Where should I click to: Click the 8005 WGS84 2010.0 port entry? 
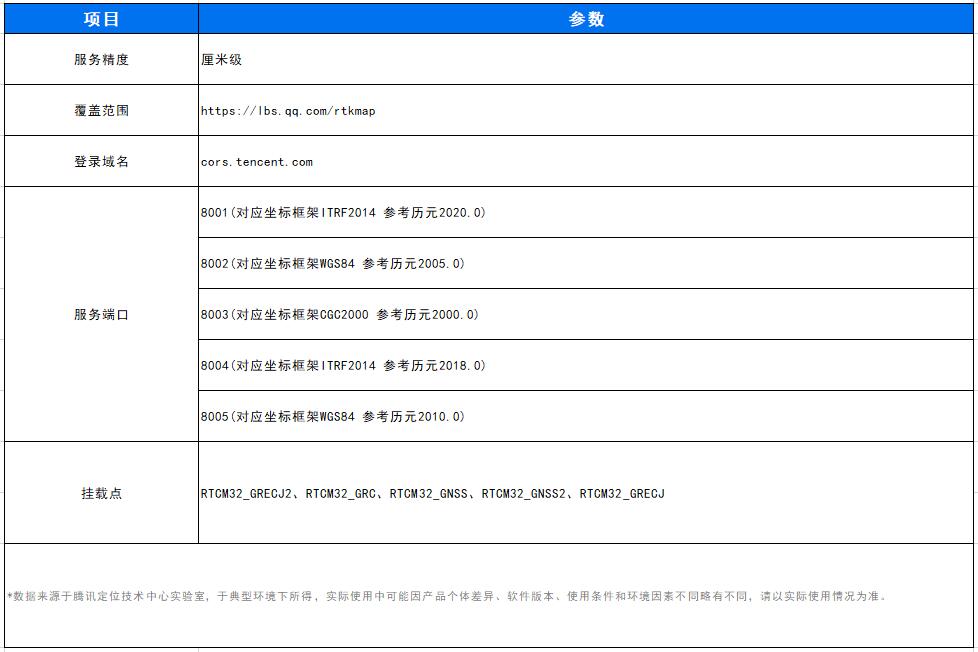point(333,417)
